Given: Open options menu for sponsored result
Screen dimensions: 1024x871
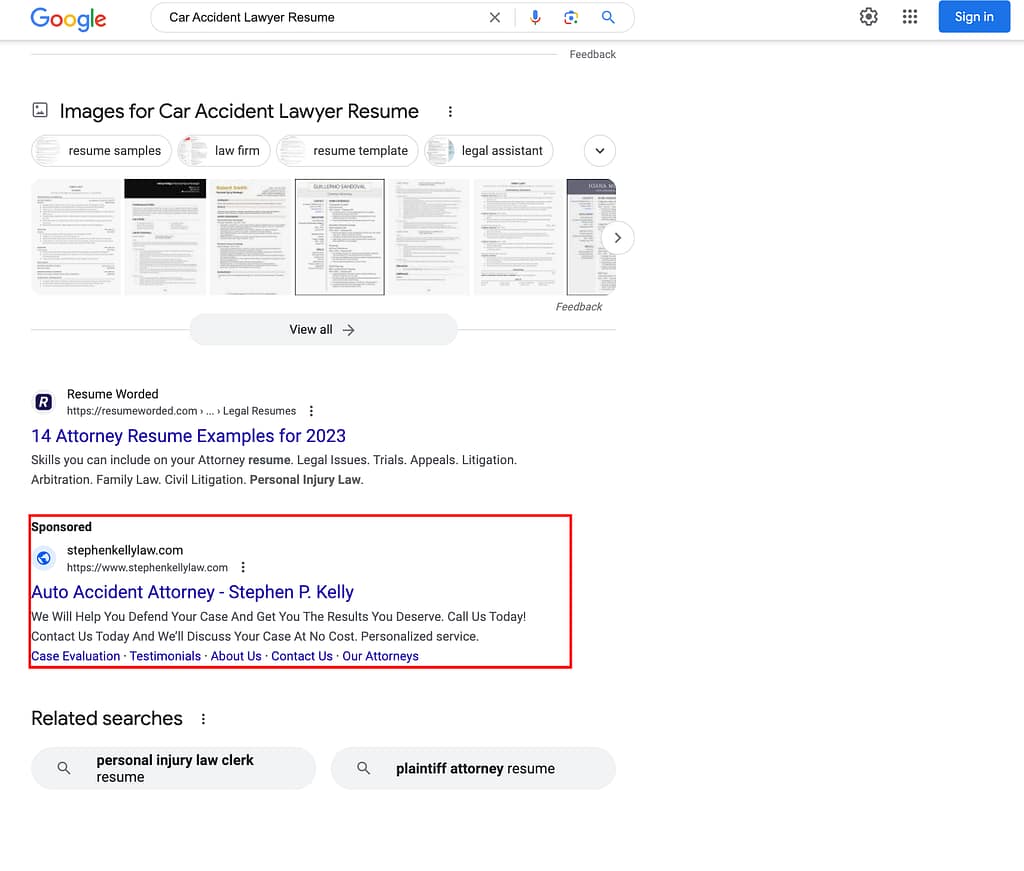Looking at the screenshot, I should pyautogui.click(x=243, y=567).
